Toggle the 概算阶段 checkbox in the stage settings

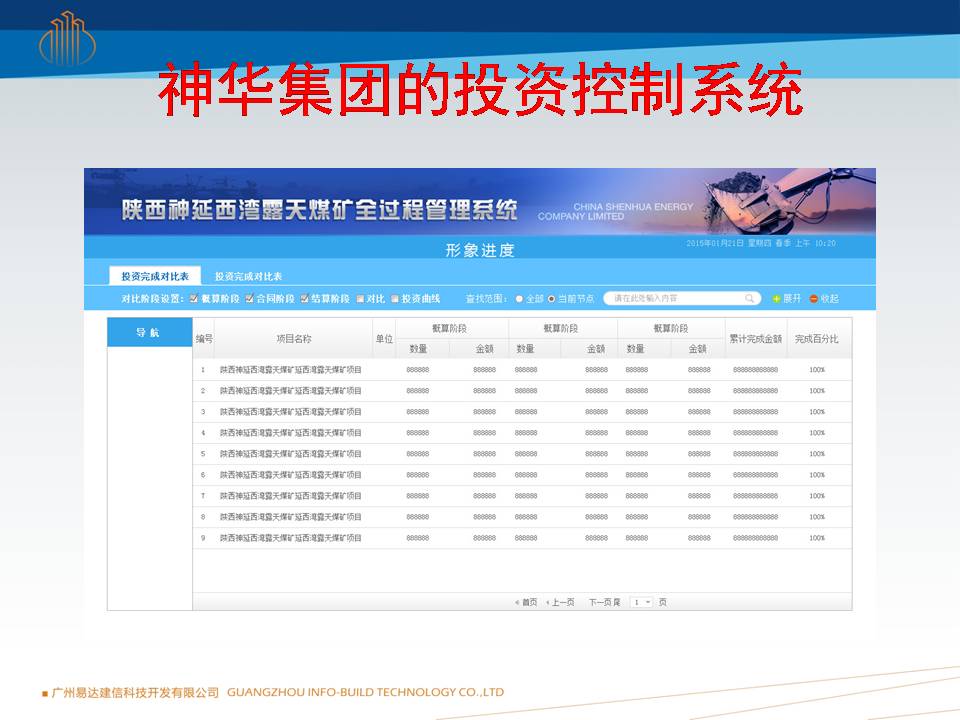pos(193,299)
